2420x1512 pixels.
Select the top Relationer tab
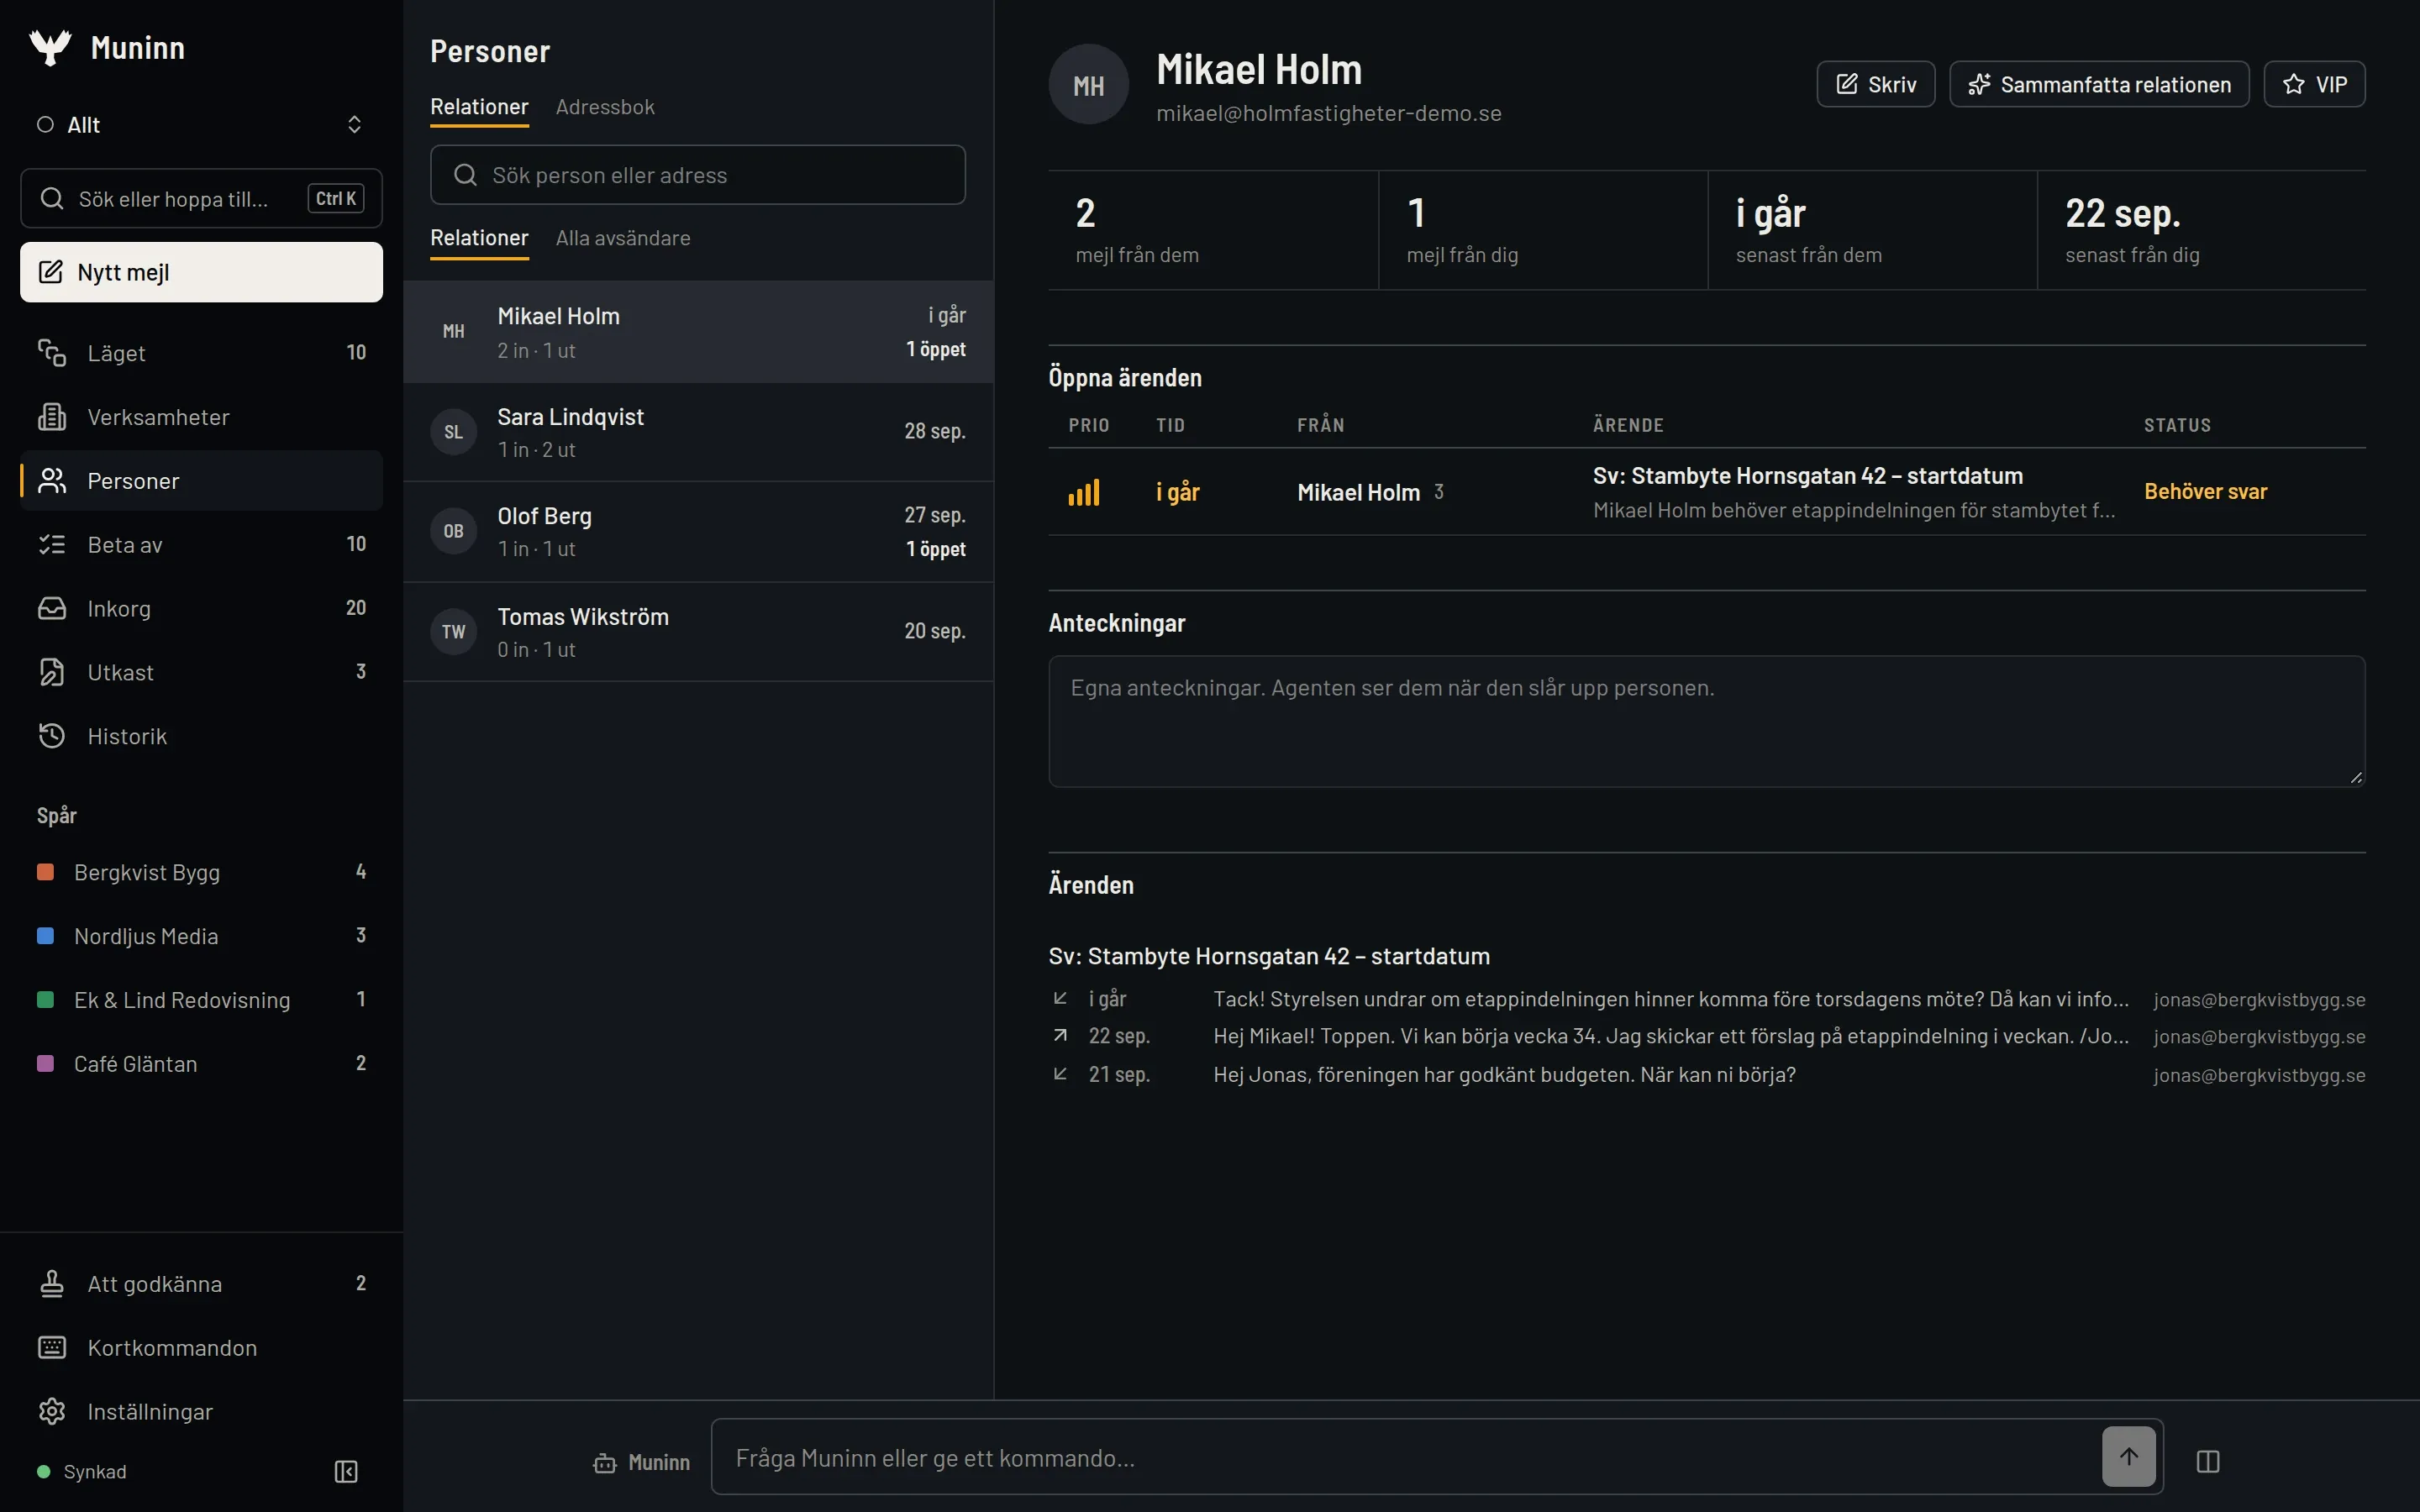(x=479, y=107)
